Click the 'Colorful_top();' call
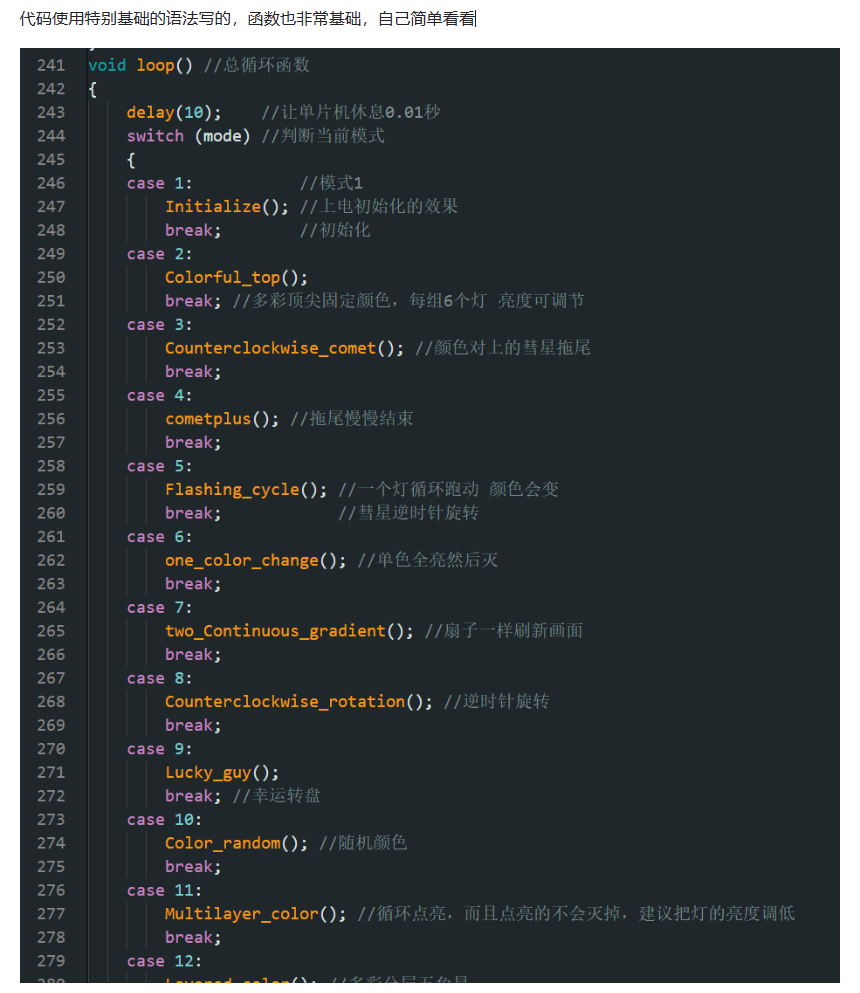The height and width of the screenshot is (993, 860). click(236, 278)
